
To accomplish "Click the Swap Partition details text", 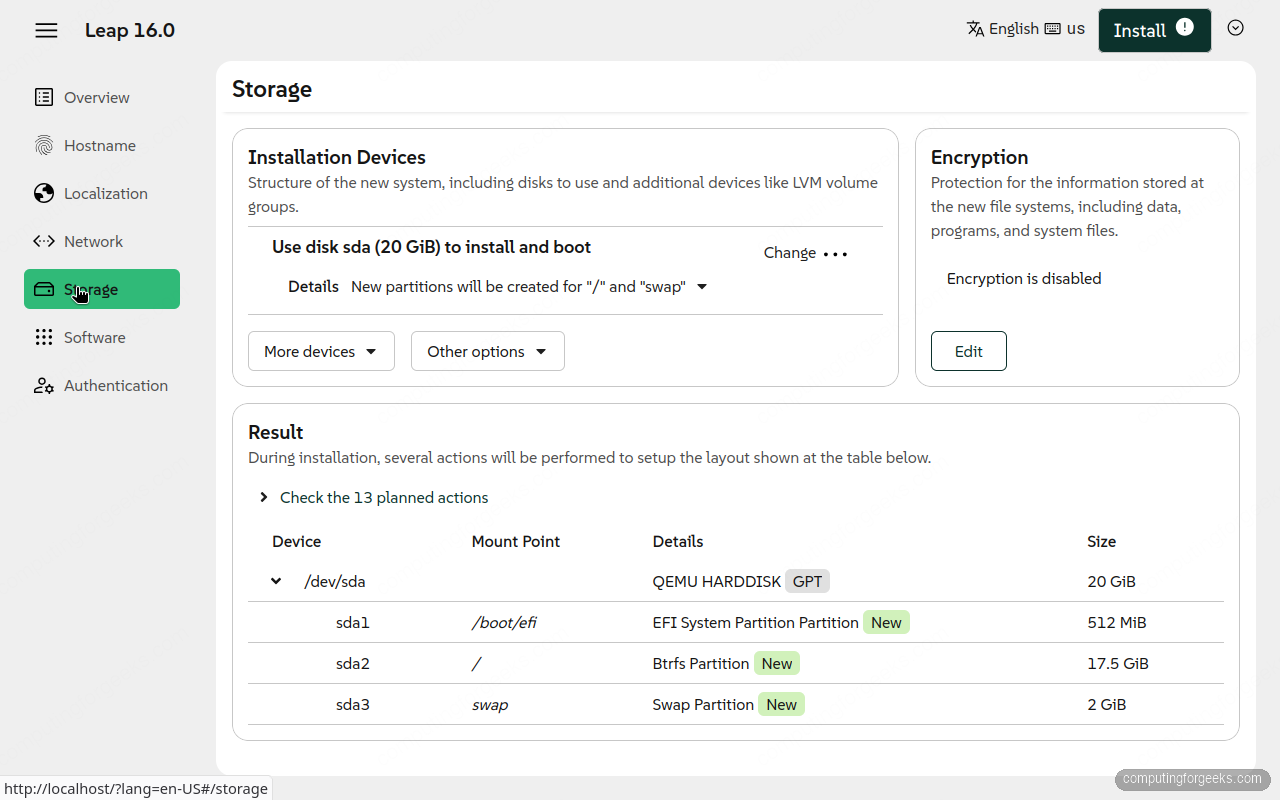I will coord(703,704).
